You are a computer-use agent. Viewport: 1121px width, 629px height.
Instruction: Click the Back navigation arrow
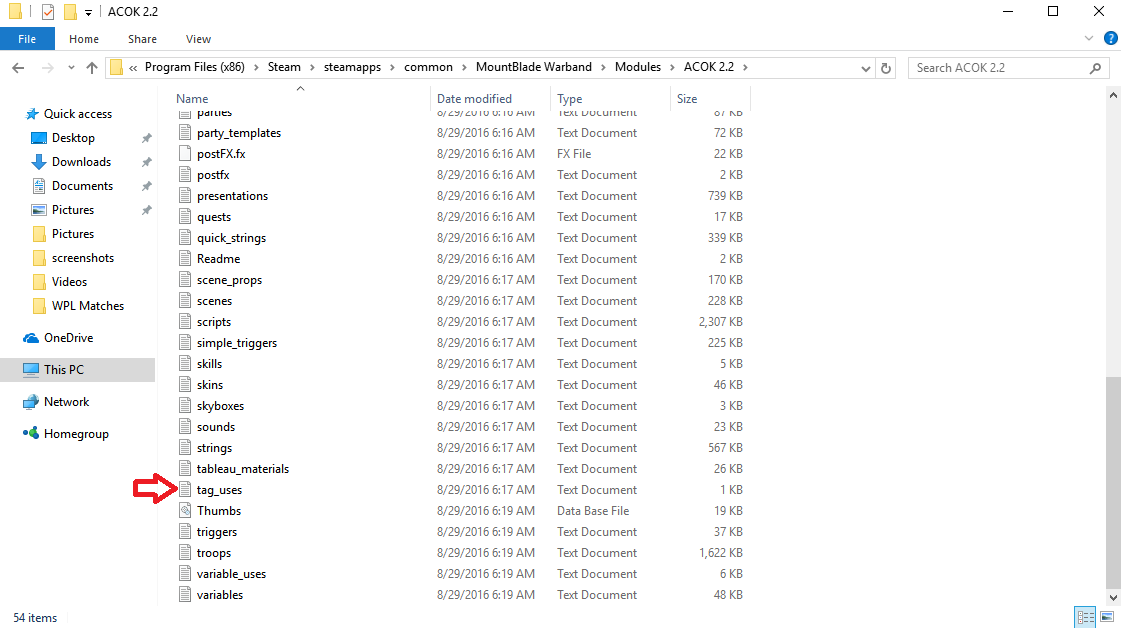click(19, 68)
